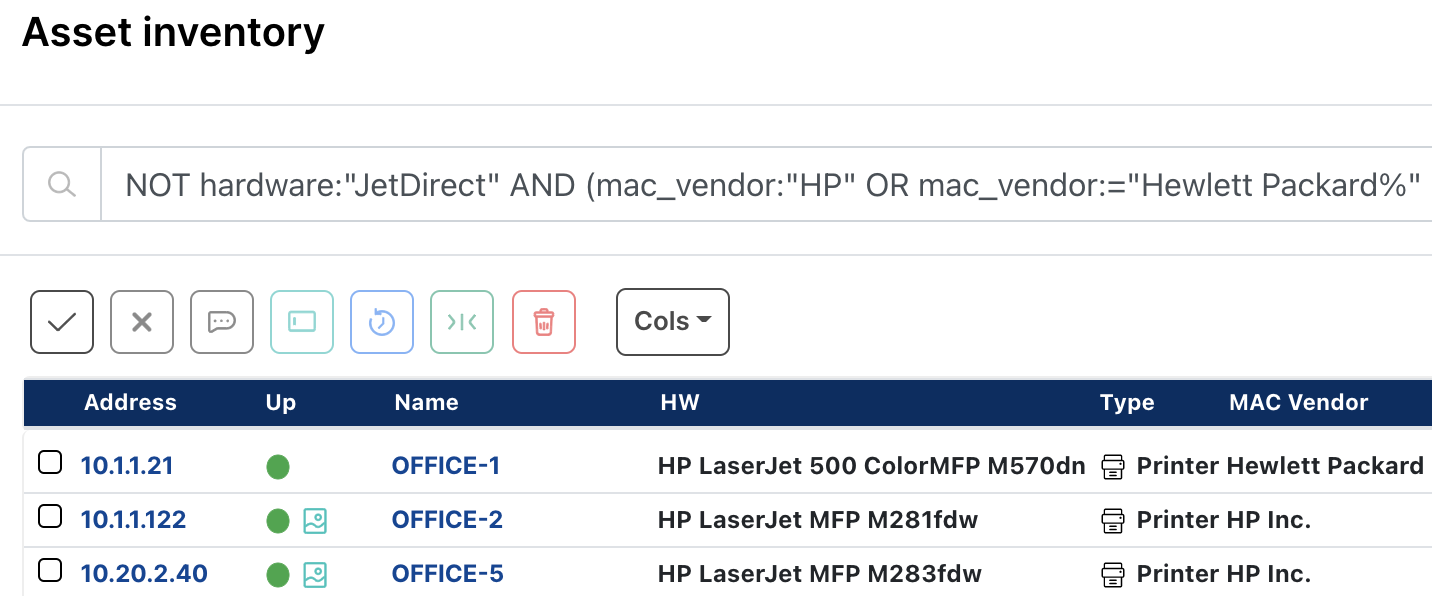Click the red trash delete icon

pyautogui.click(x=543, y=321)
